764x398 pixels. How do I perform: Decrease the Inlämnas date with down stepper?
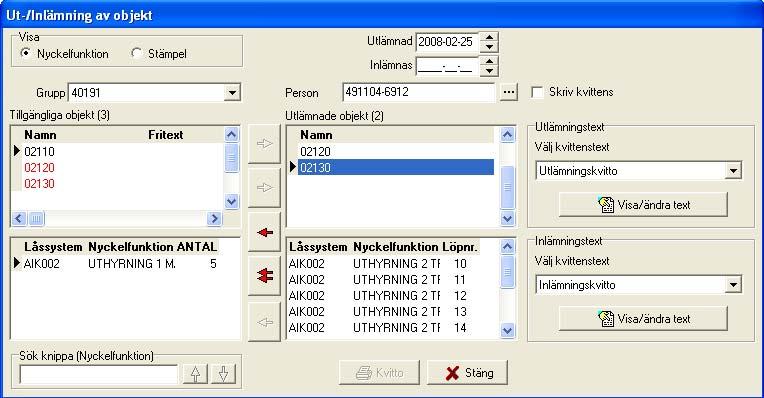(489, 71)
